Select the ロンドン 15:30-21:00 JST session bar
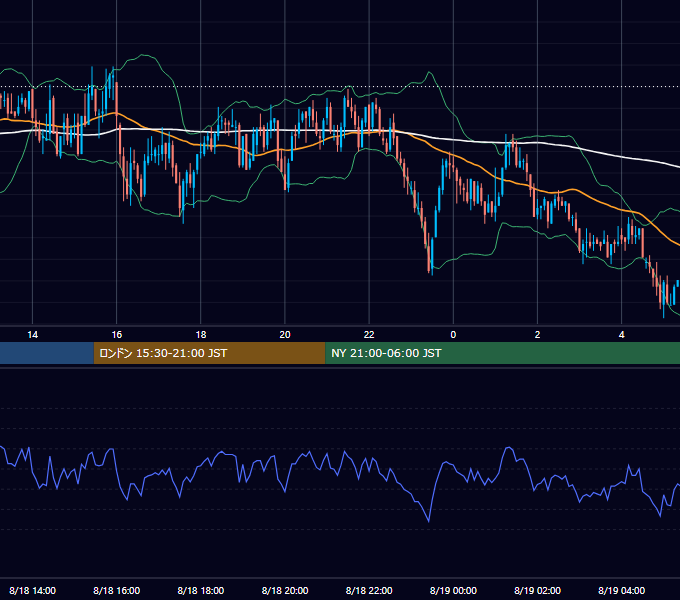The image size is (680, 600). (x=209, y=353)
